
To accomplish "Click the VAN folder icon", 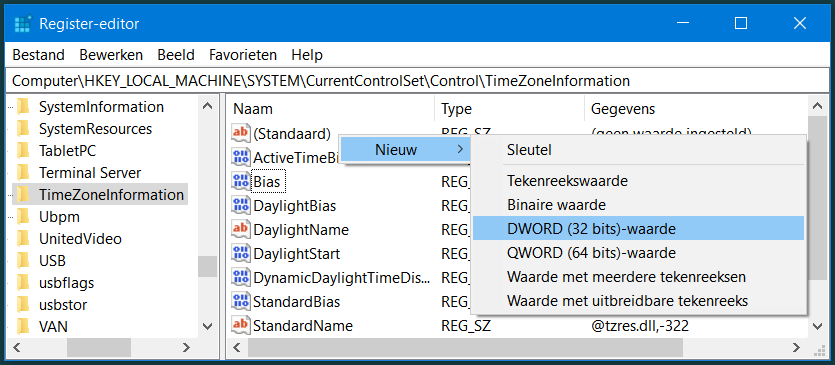I will 23,326.
